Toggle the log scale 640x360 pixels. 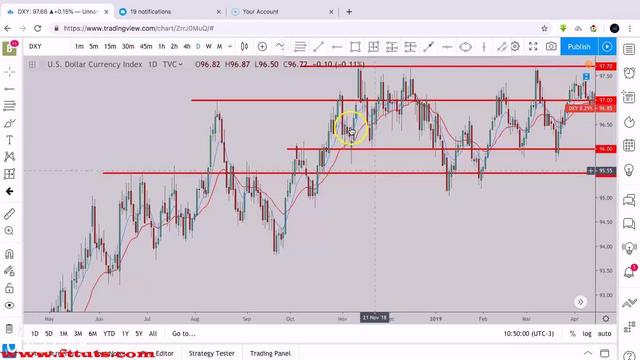click(x=587, y=333)
